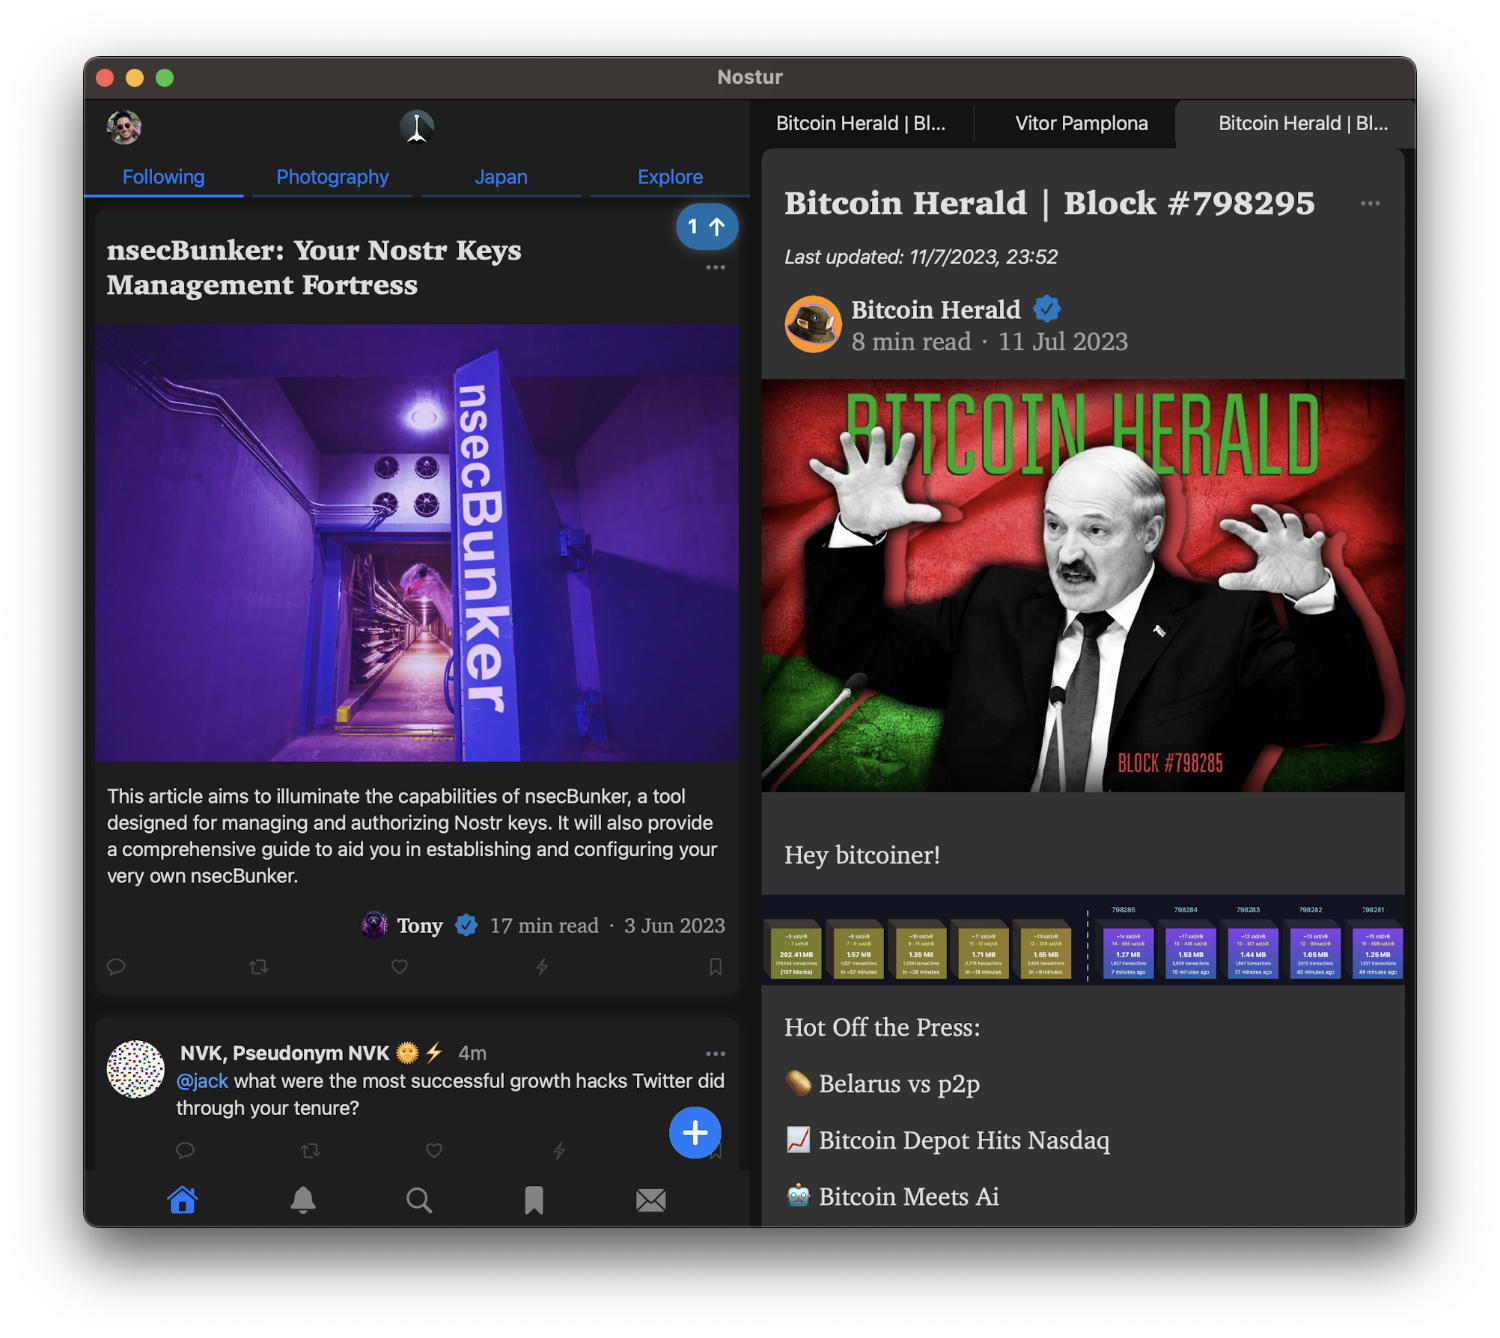Click the Hey bitcoiner! text

click(862, 855)
